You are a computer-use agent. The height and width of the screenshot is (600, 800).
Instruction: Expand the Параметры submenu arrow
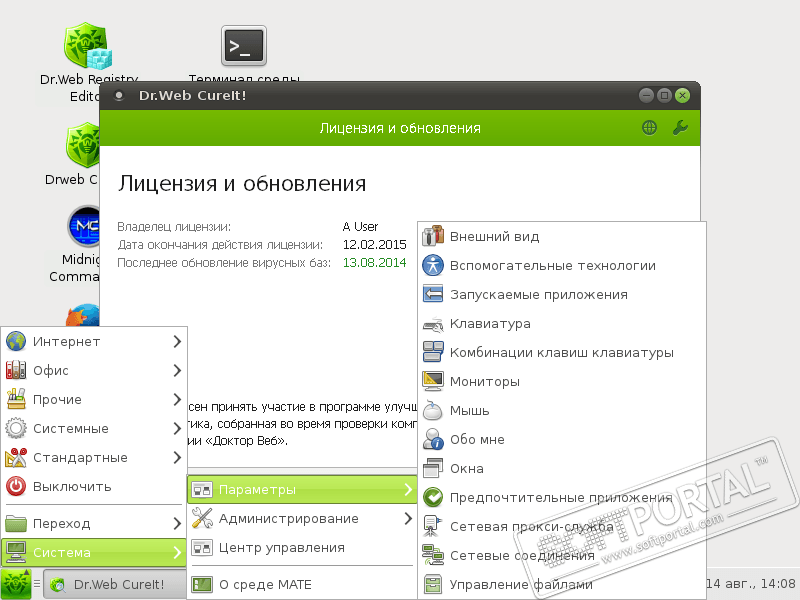[408, 490]
